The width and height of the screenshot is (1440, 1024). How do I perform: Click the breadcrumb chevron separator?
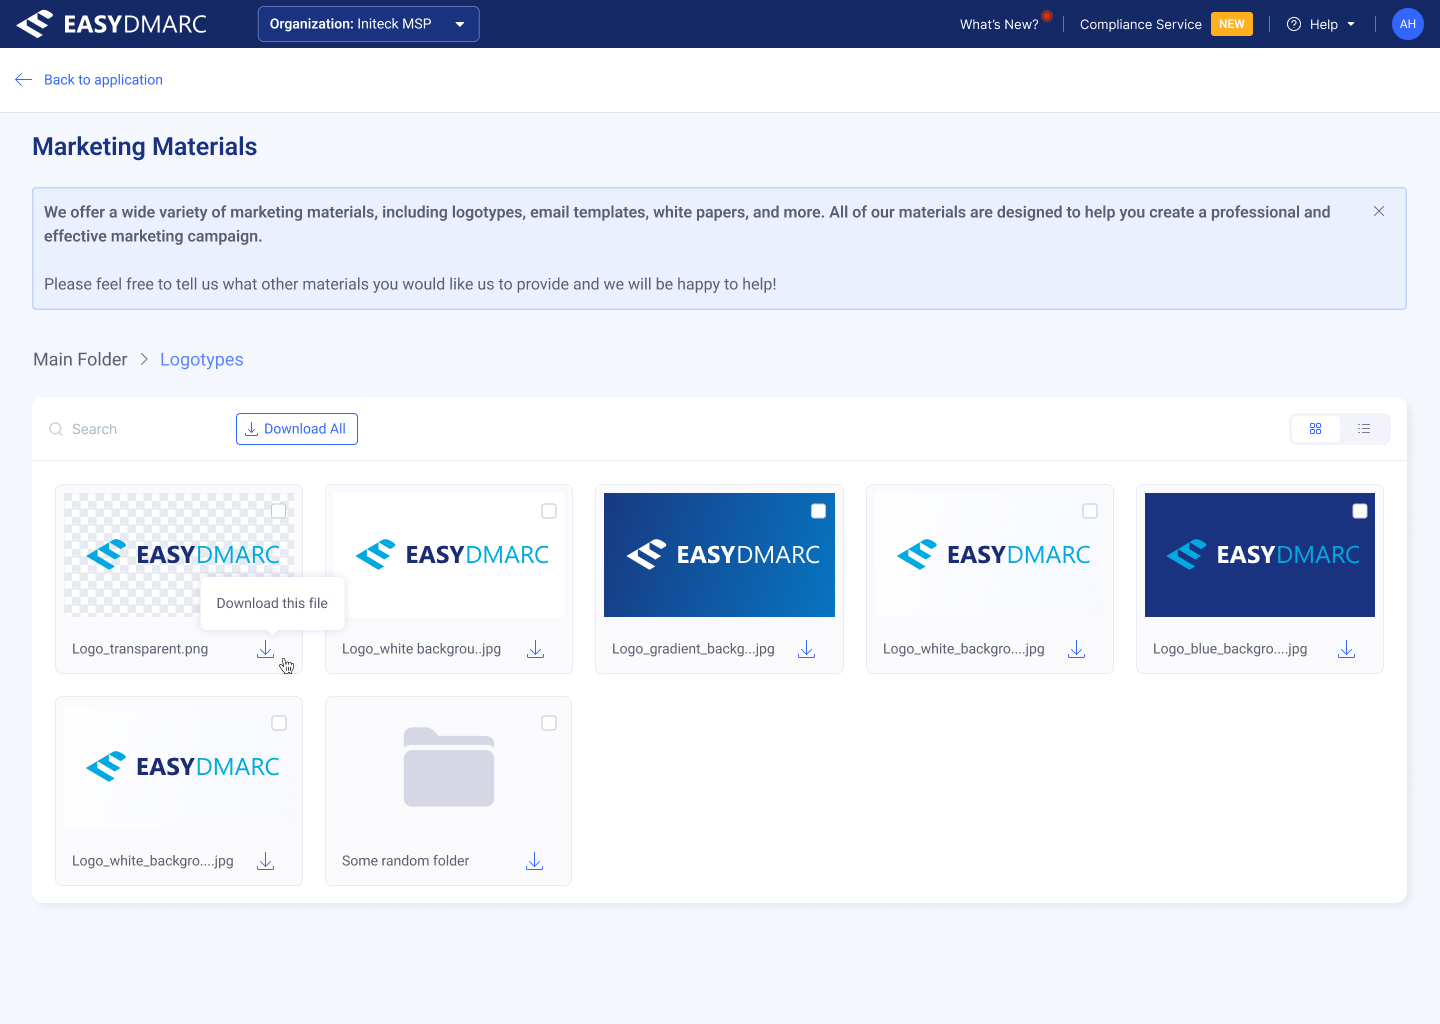(x=144, y=359)
